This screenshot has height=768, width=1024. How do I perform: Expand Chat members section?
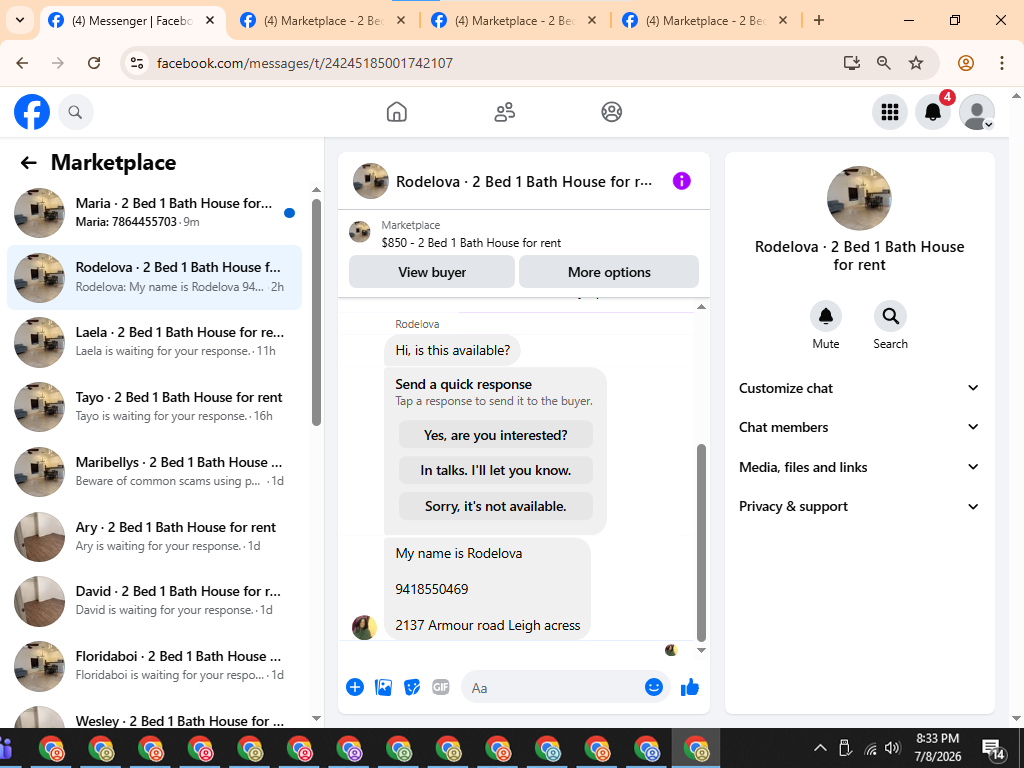859,427
